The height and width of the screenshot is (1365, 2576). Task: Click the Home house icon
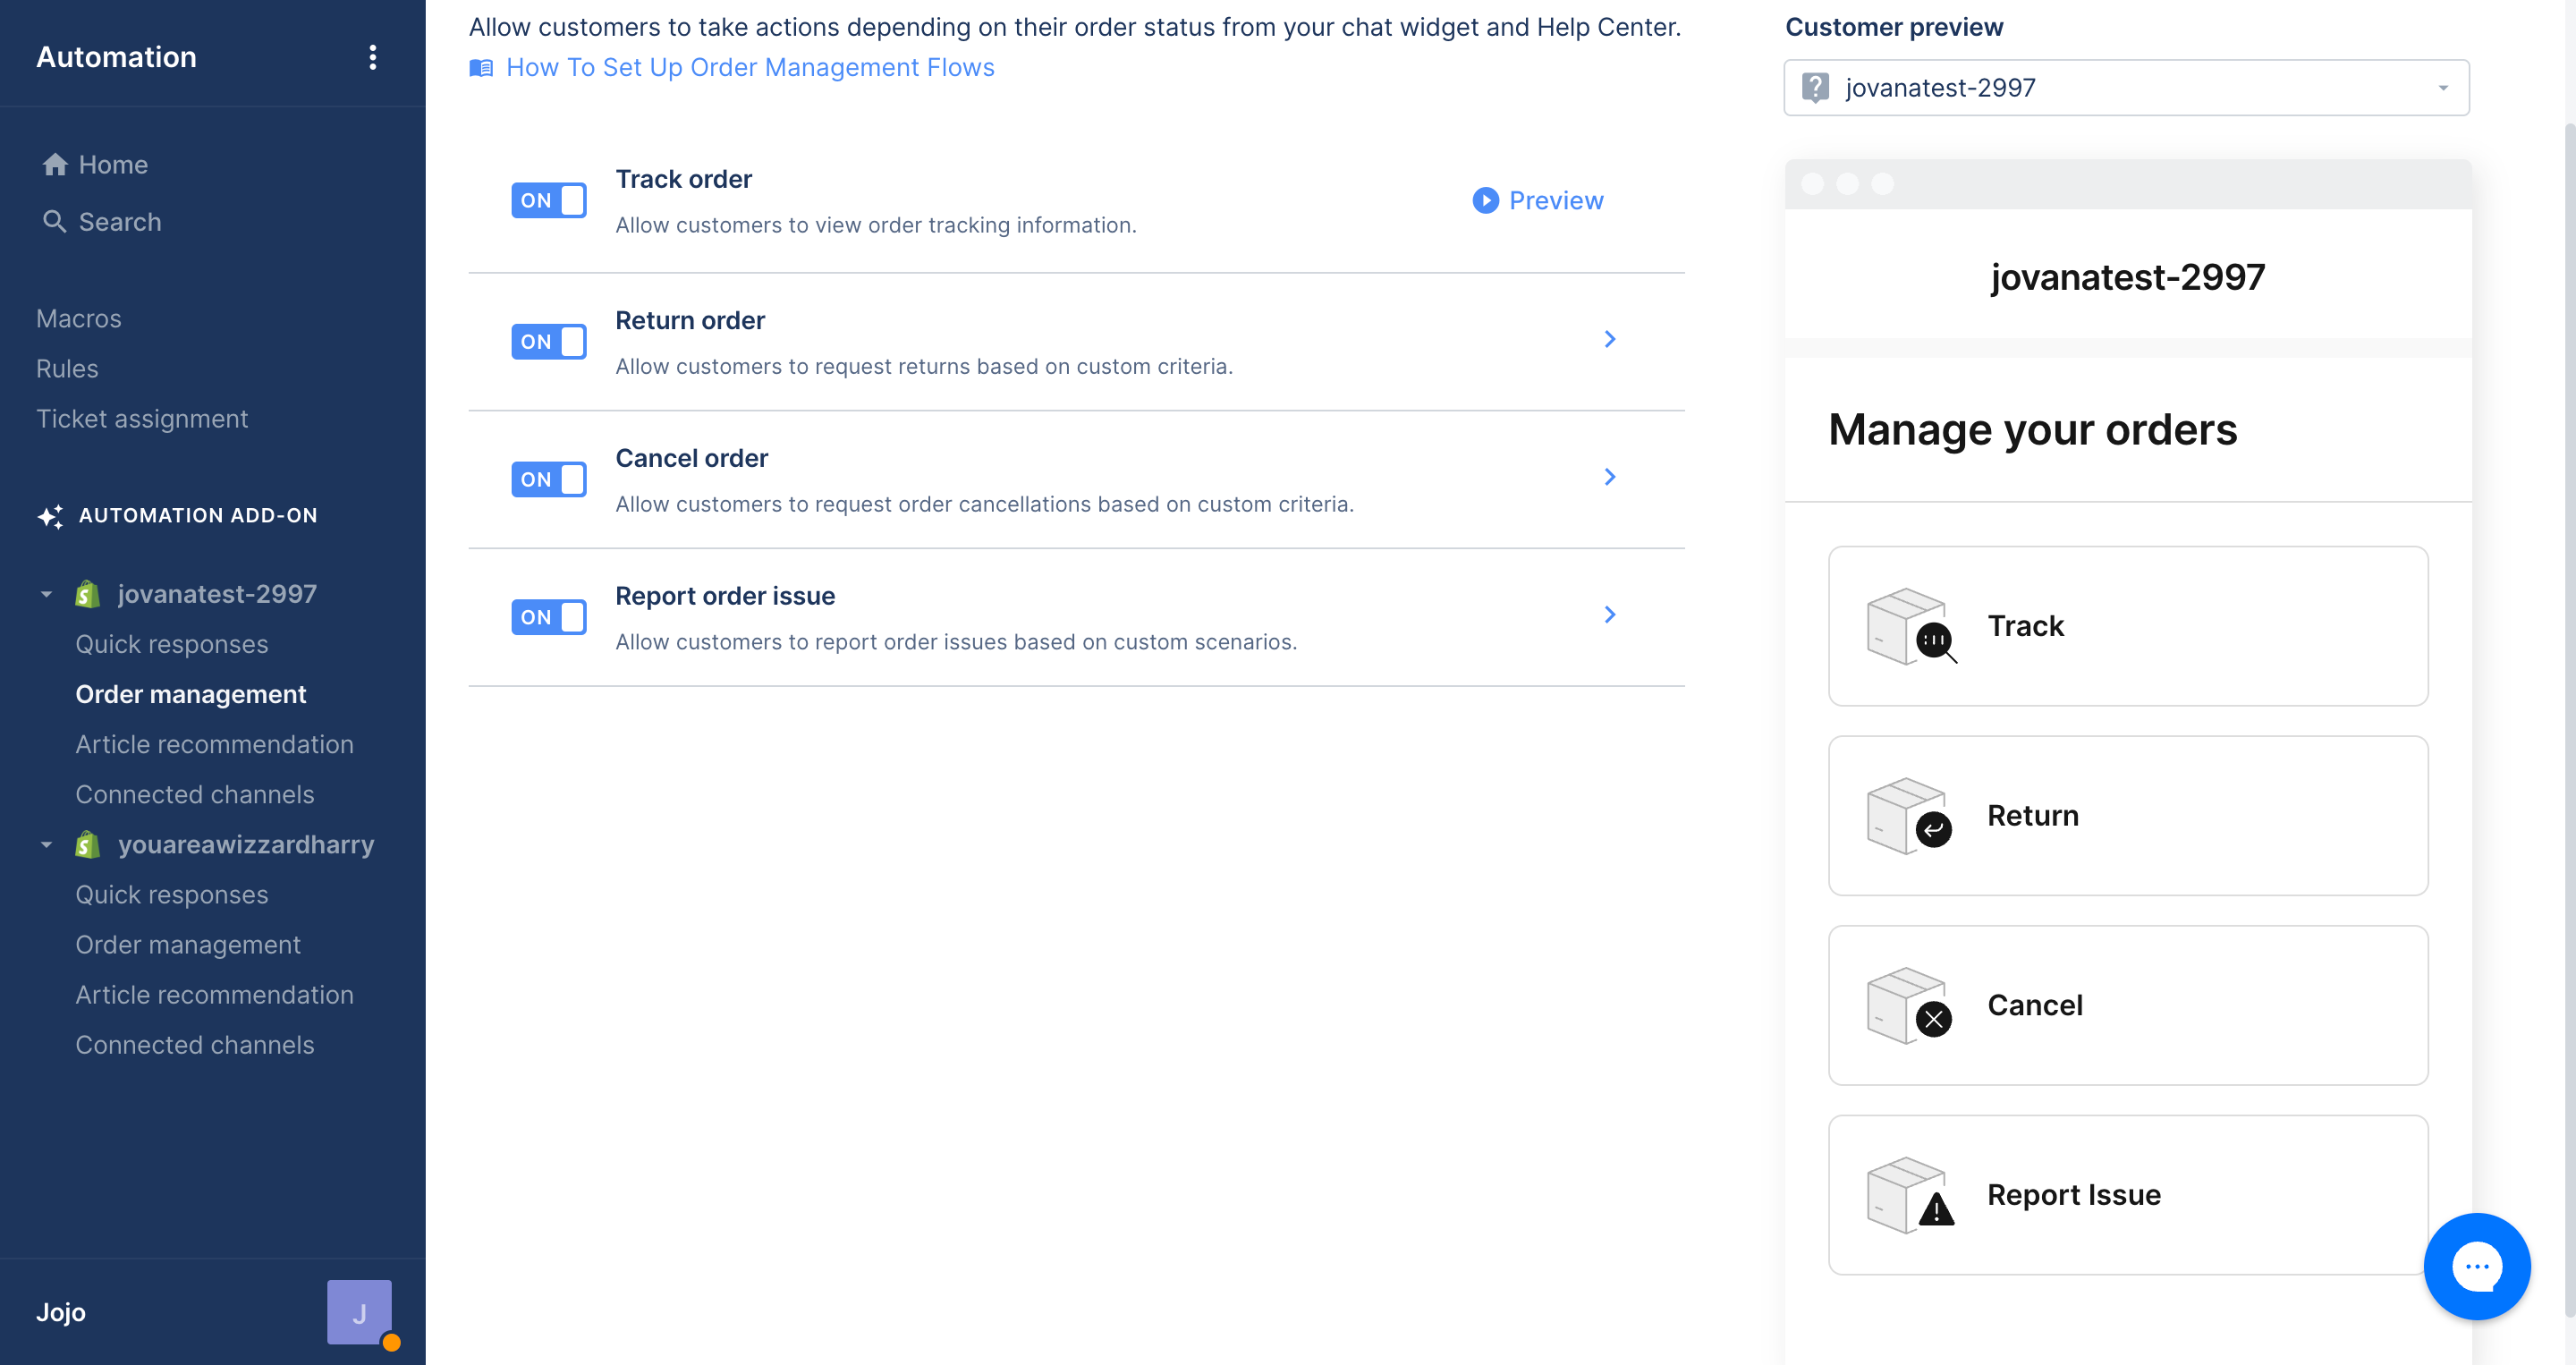click(x=55, y=164)
